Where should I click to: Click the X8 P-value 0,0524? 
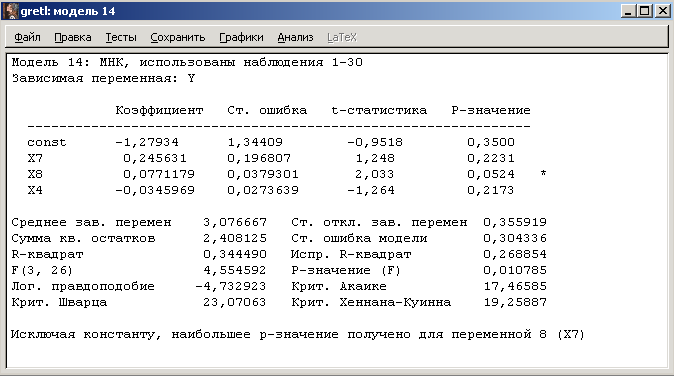pos(491,174)
